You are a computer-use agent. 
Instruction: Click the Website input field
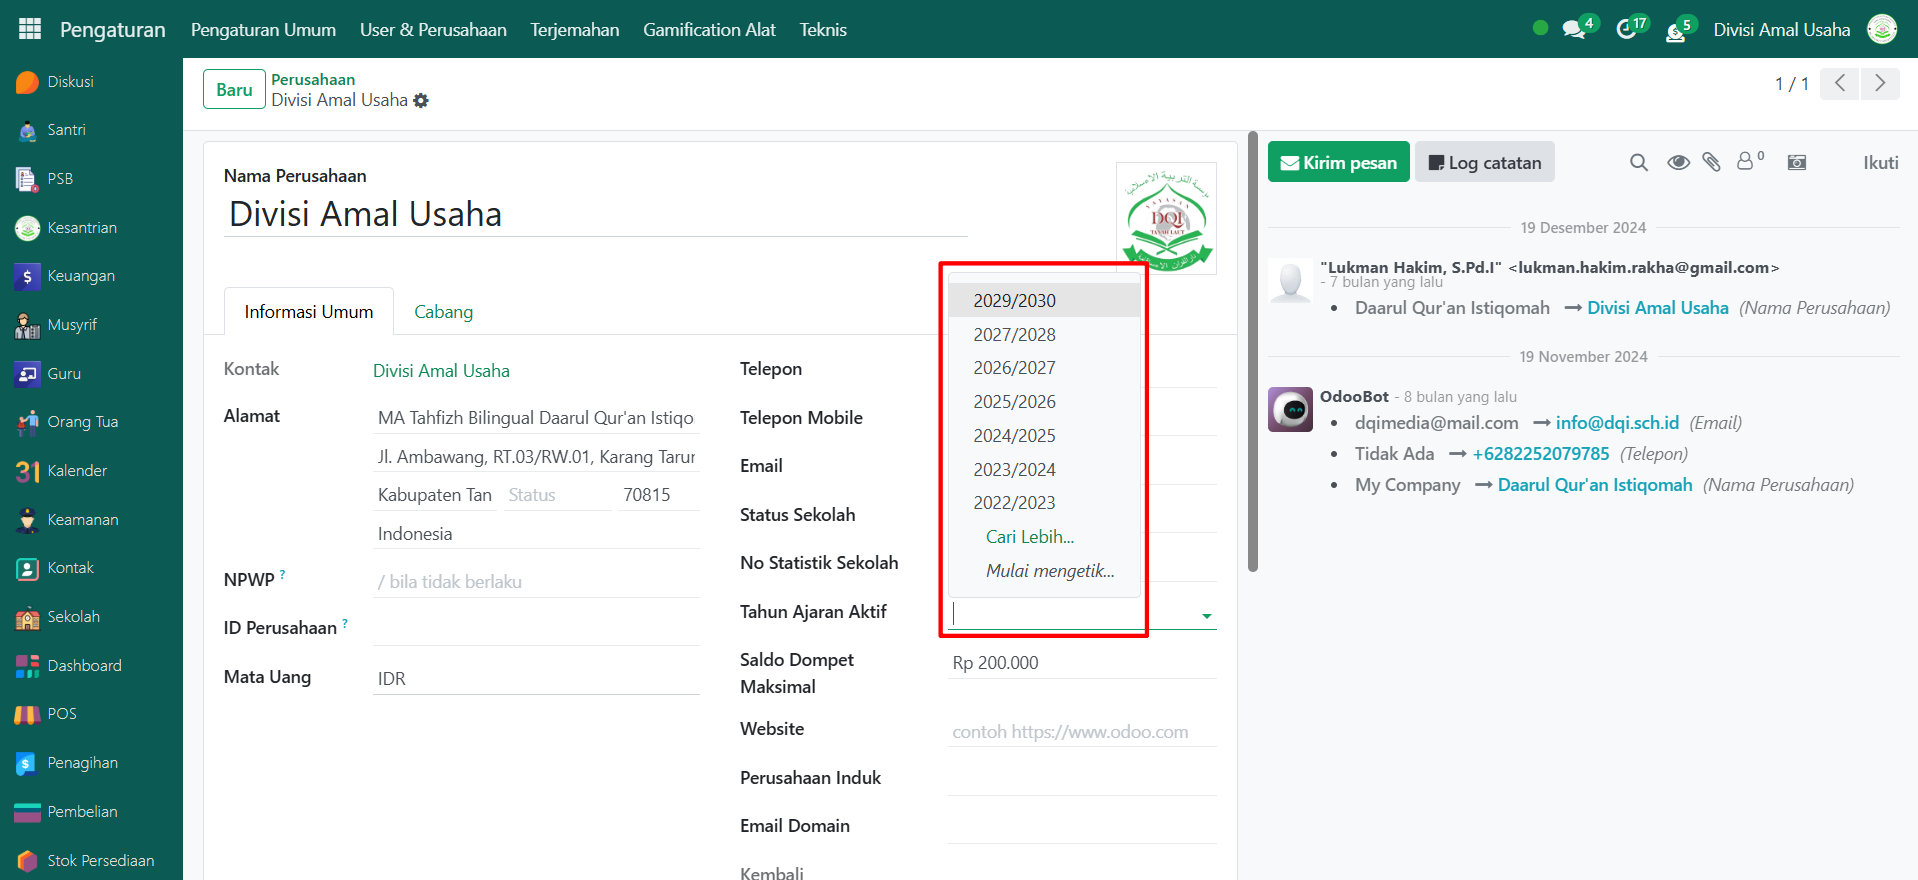(1081, 732)
